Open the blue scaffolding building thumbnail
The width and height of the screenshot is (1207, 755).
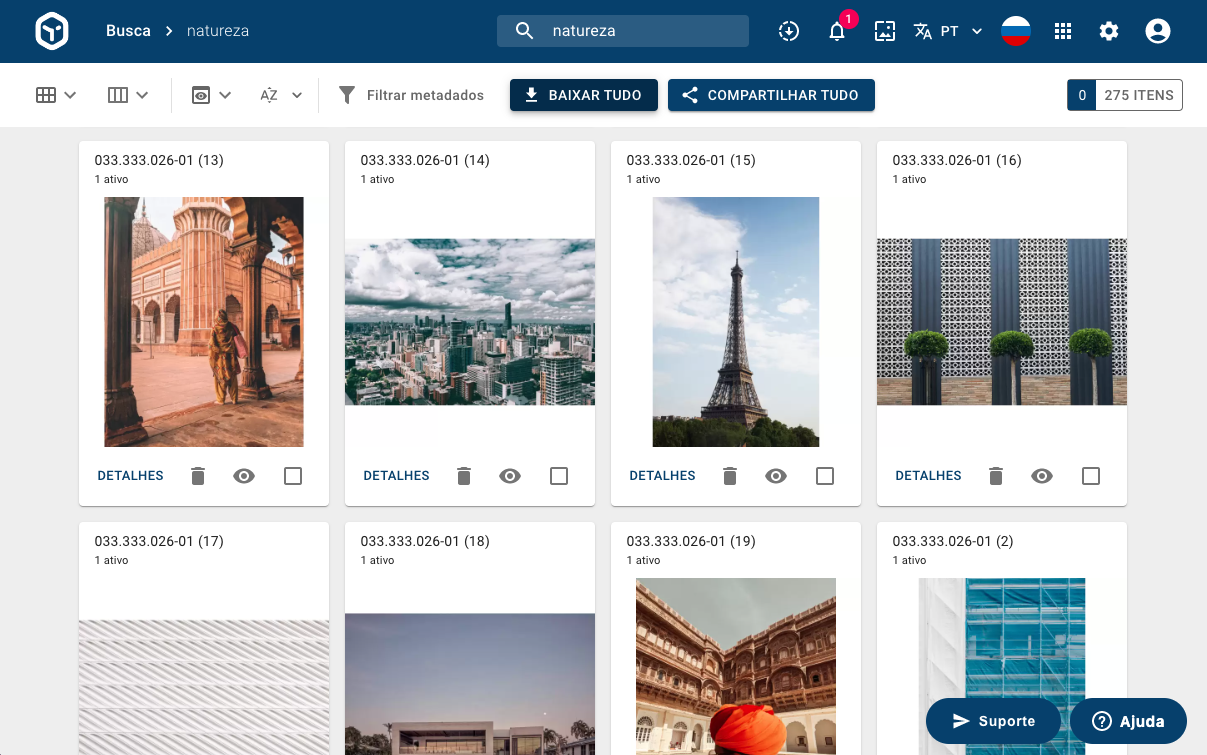click(1002, 666)
